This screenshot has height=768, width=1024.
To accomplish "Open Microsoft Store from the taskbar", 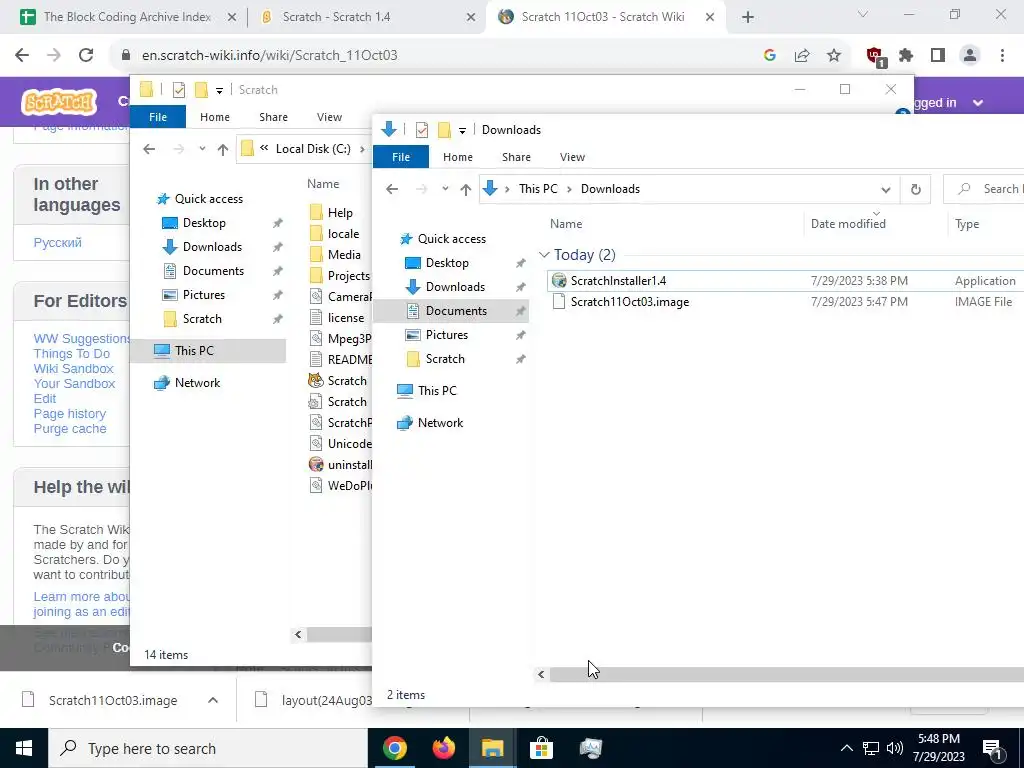I will pyautogui.click(x=541, y=748).
